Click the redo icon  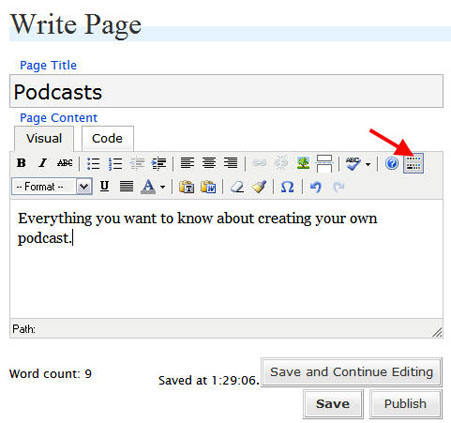coord(338,187)
